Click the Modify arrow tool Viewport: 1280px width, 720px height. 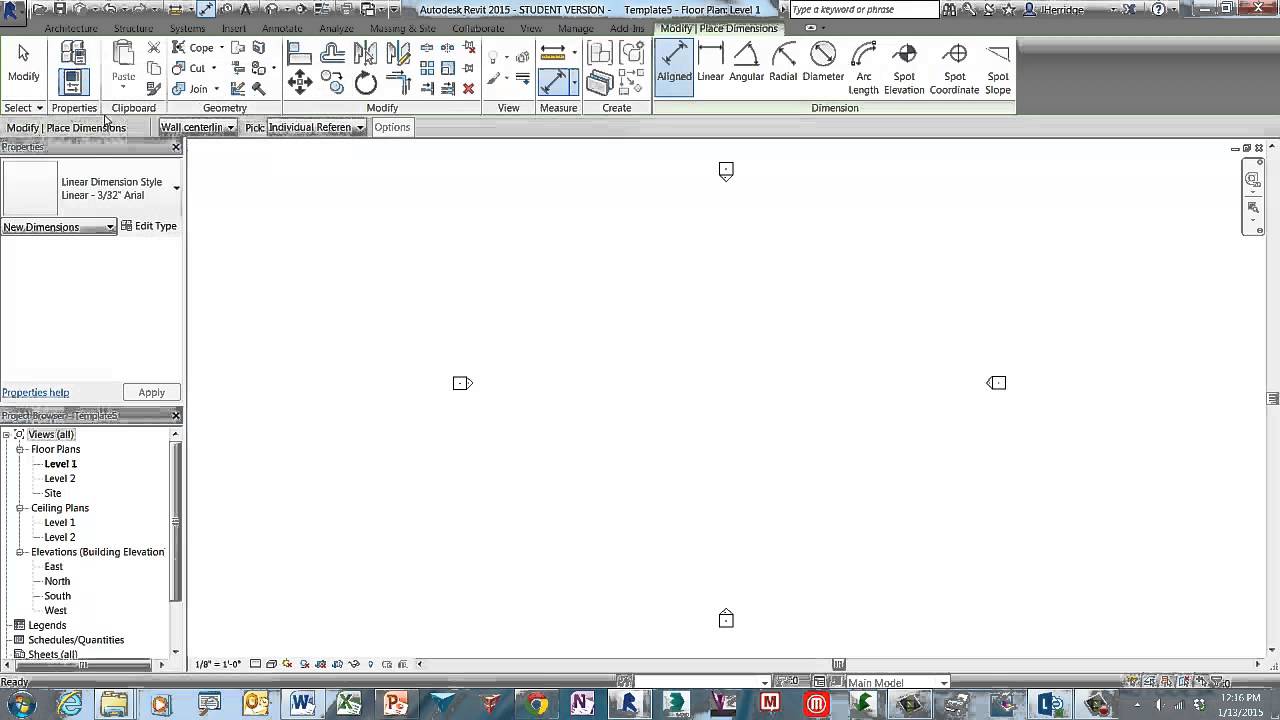[23, 62]
